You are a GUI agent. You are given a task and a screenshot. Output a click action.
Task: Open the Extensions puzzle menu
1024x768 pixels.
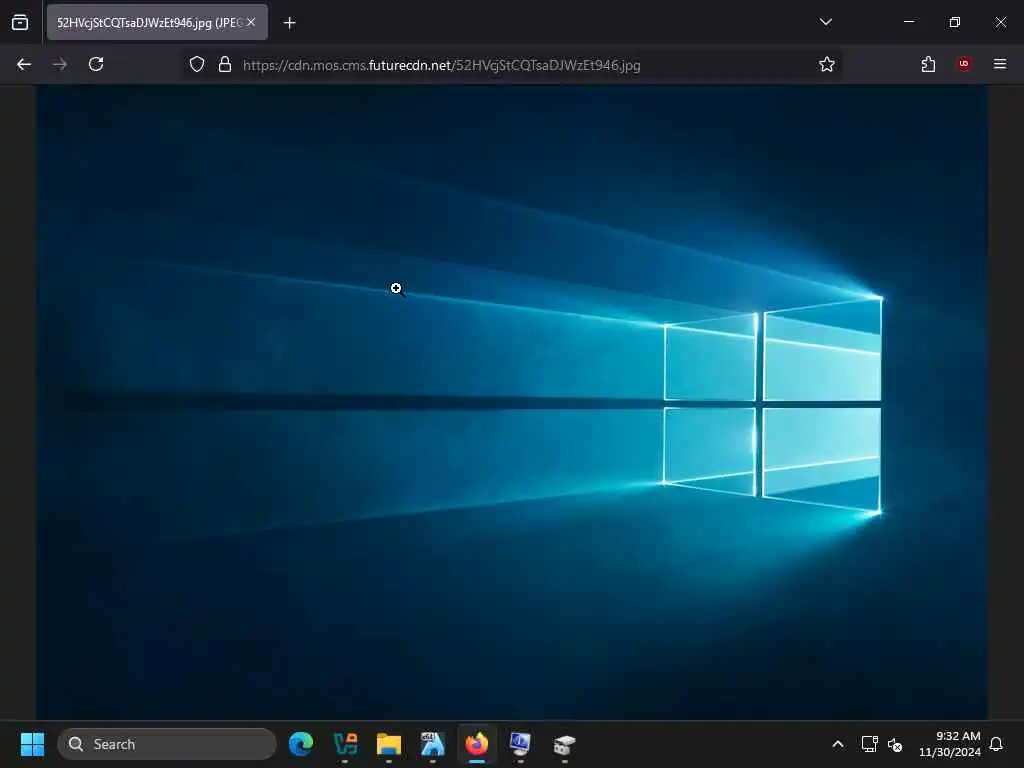pos(928,64)
